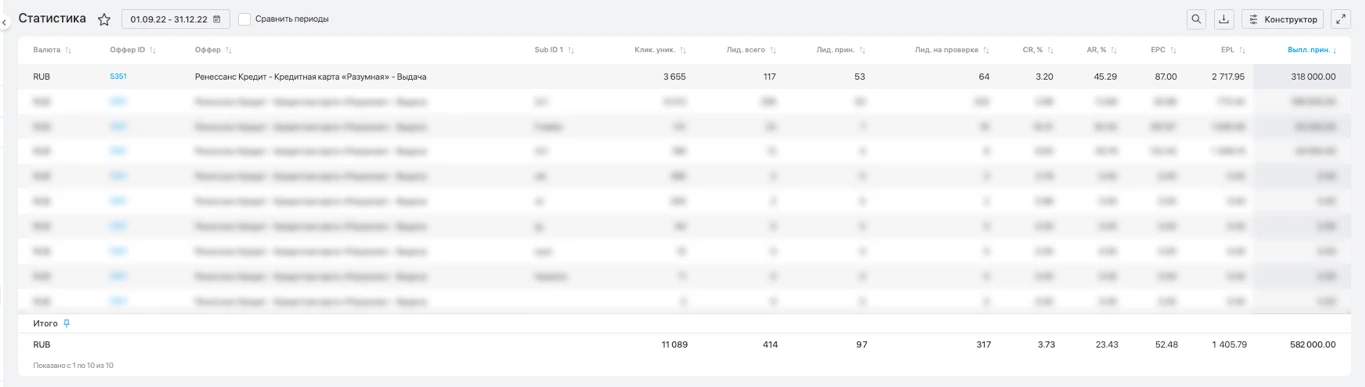
Task: Click the fullscreen expand arrows icon
Action: [1341, 19]
